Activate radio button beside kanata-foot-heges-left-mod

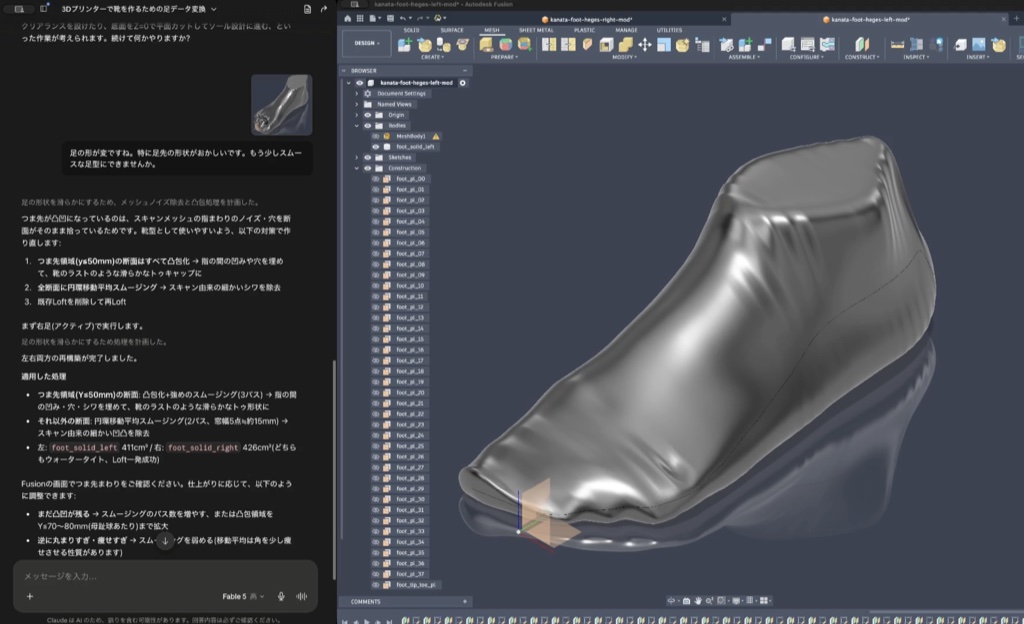462,83
